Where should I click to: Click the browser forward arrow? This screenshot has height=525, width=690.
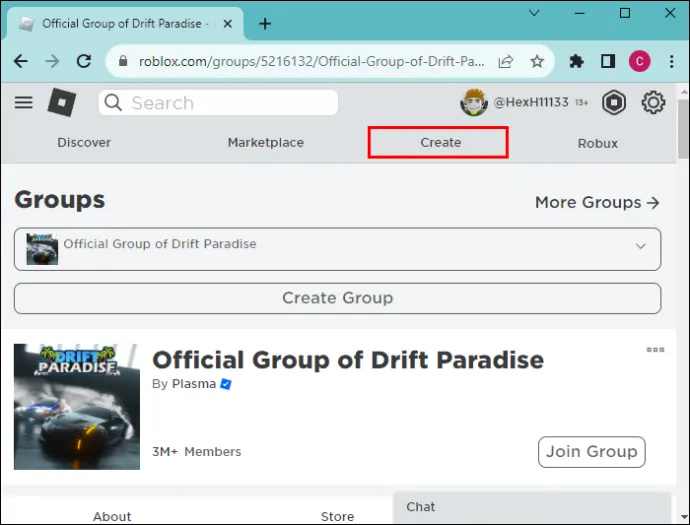[52, 61]
